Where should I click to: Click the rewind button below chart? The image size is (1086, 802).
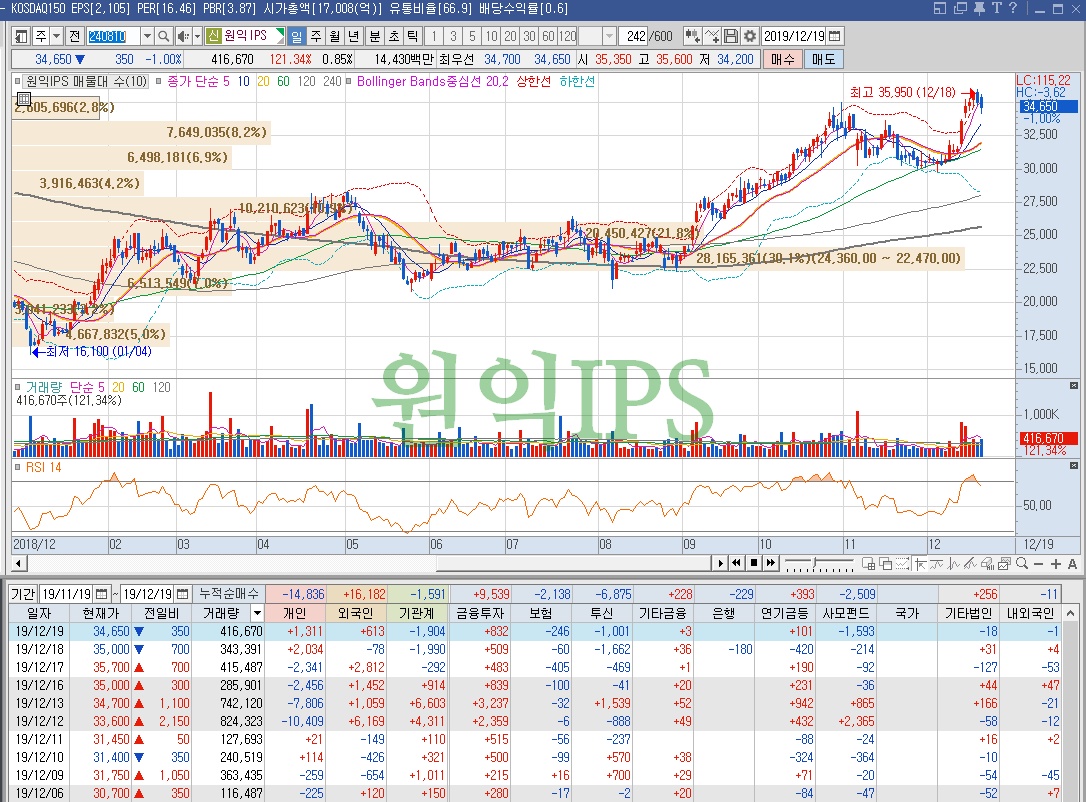(737, 563)
